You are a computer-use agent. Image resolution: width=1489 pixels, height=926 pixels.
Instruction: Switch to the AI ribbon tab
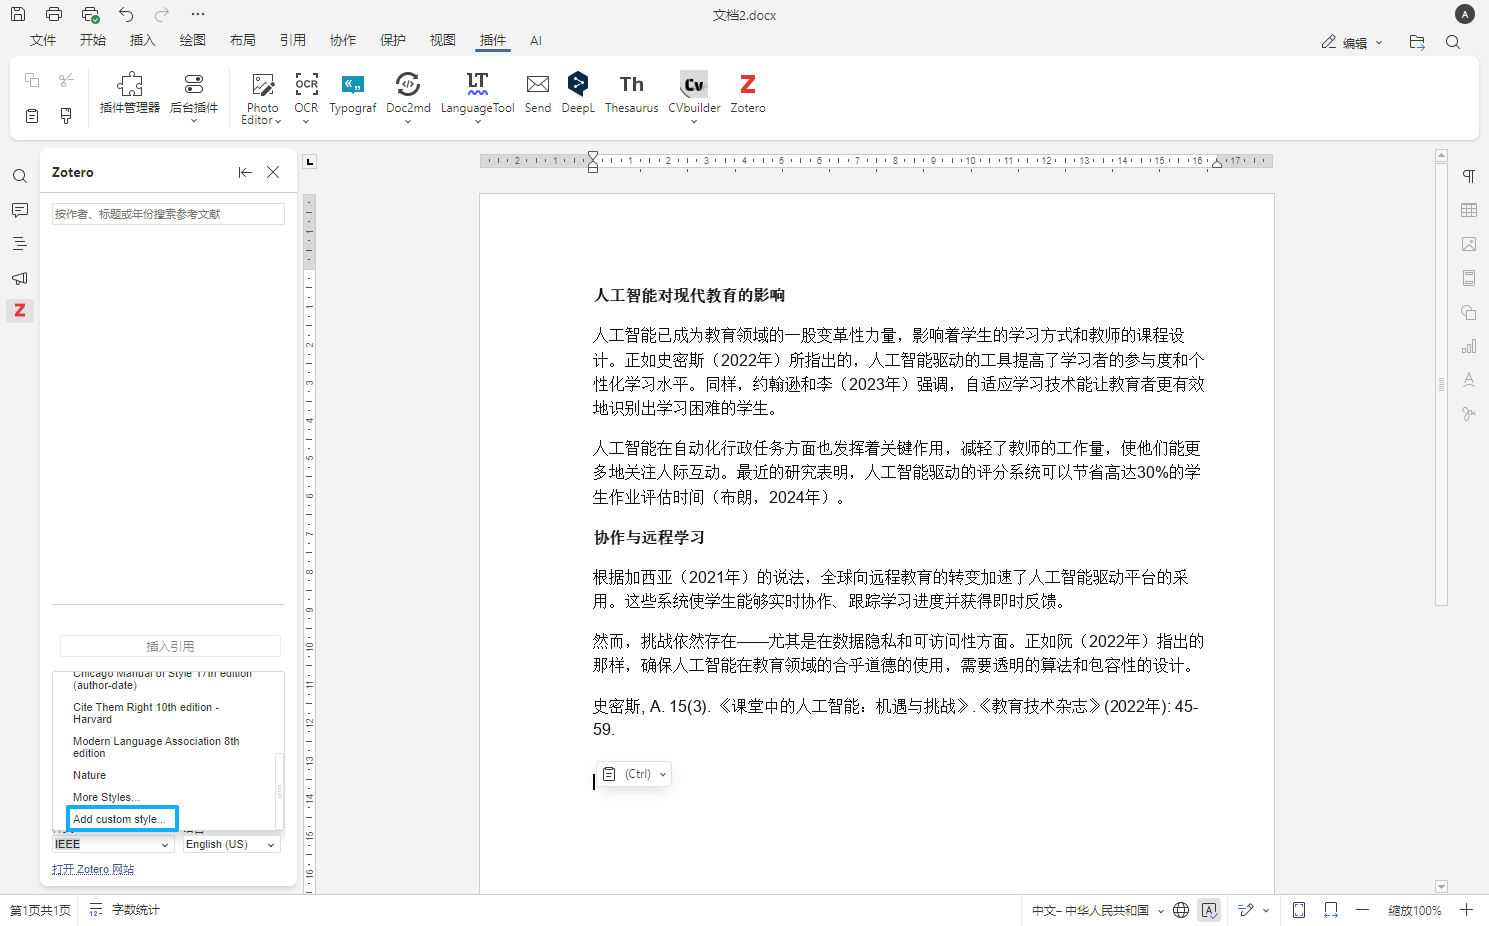(x=536, y=41)
